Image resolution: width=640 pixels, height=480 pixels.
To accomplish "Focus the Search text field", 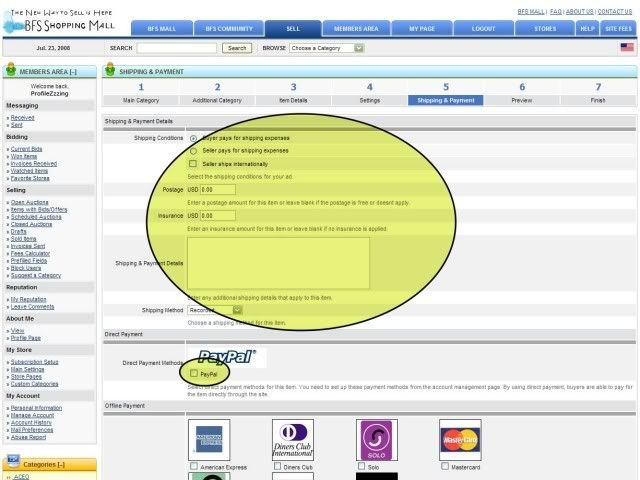I will pos(177,48).
